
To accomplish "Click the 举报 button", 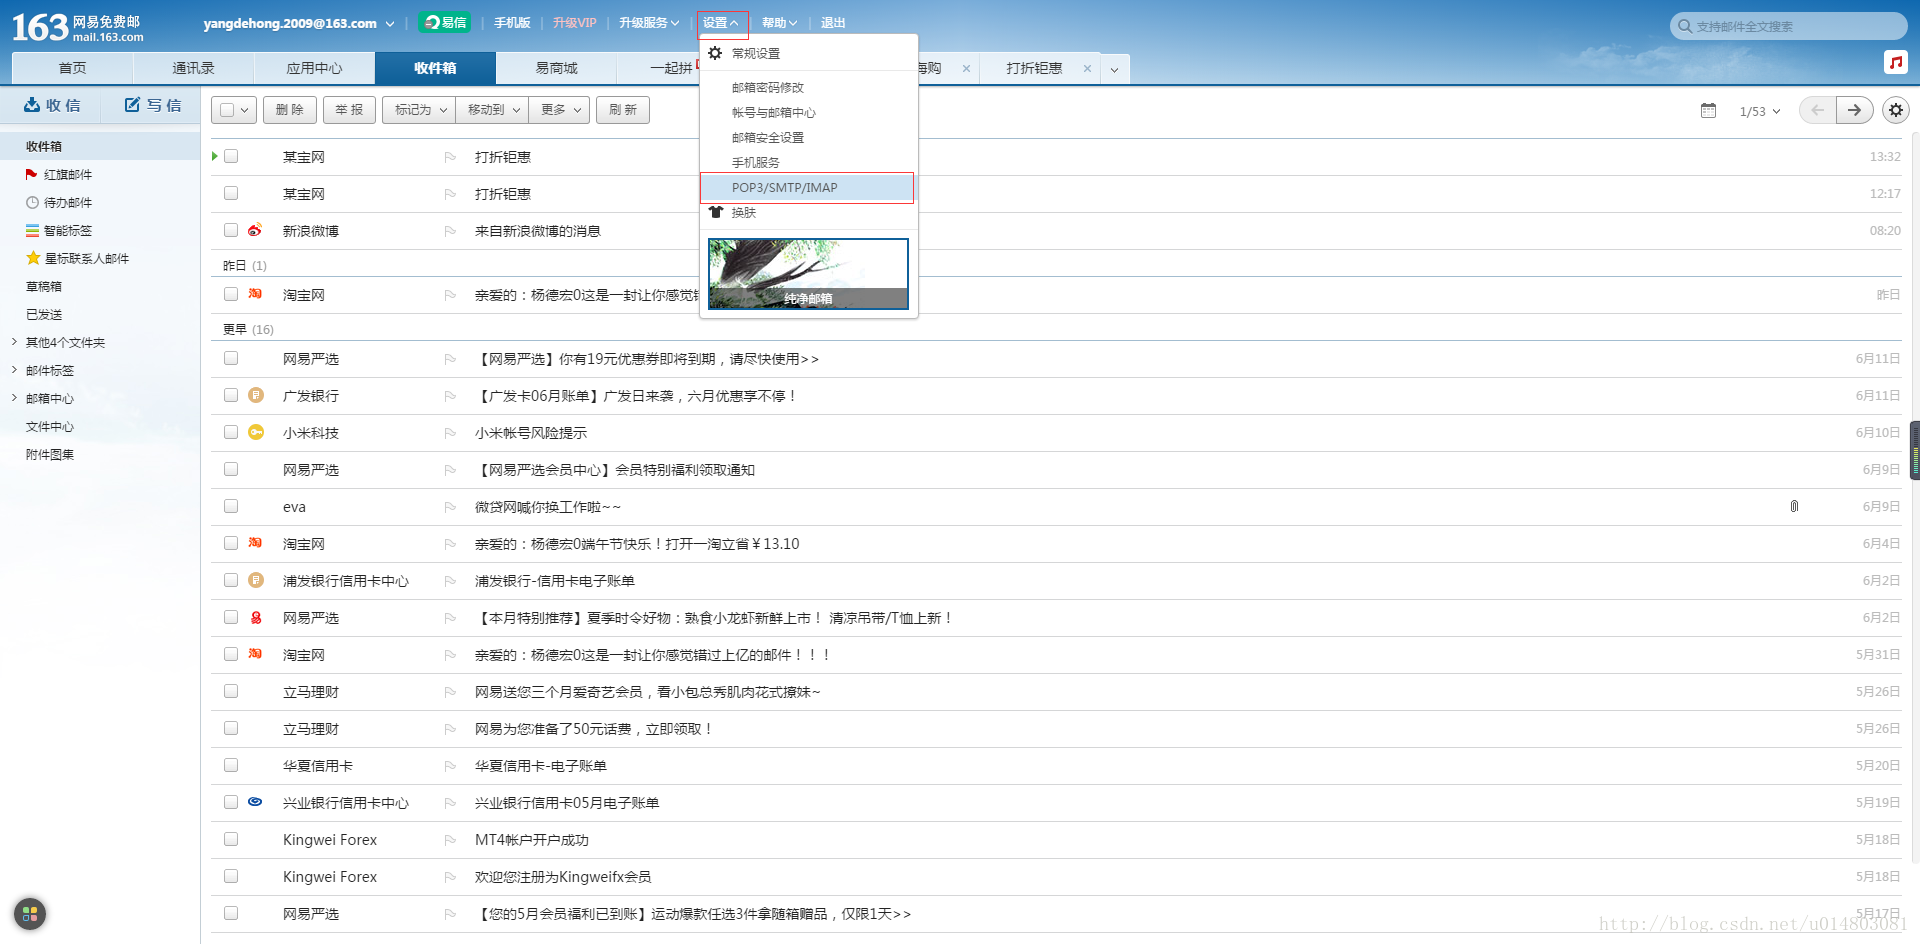I will point(349,110).
